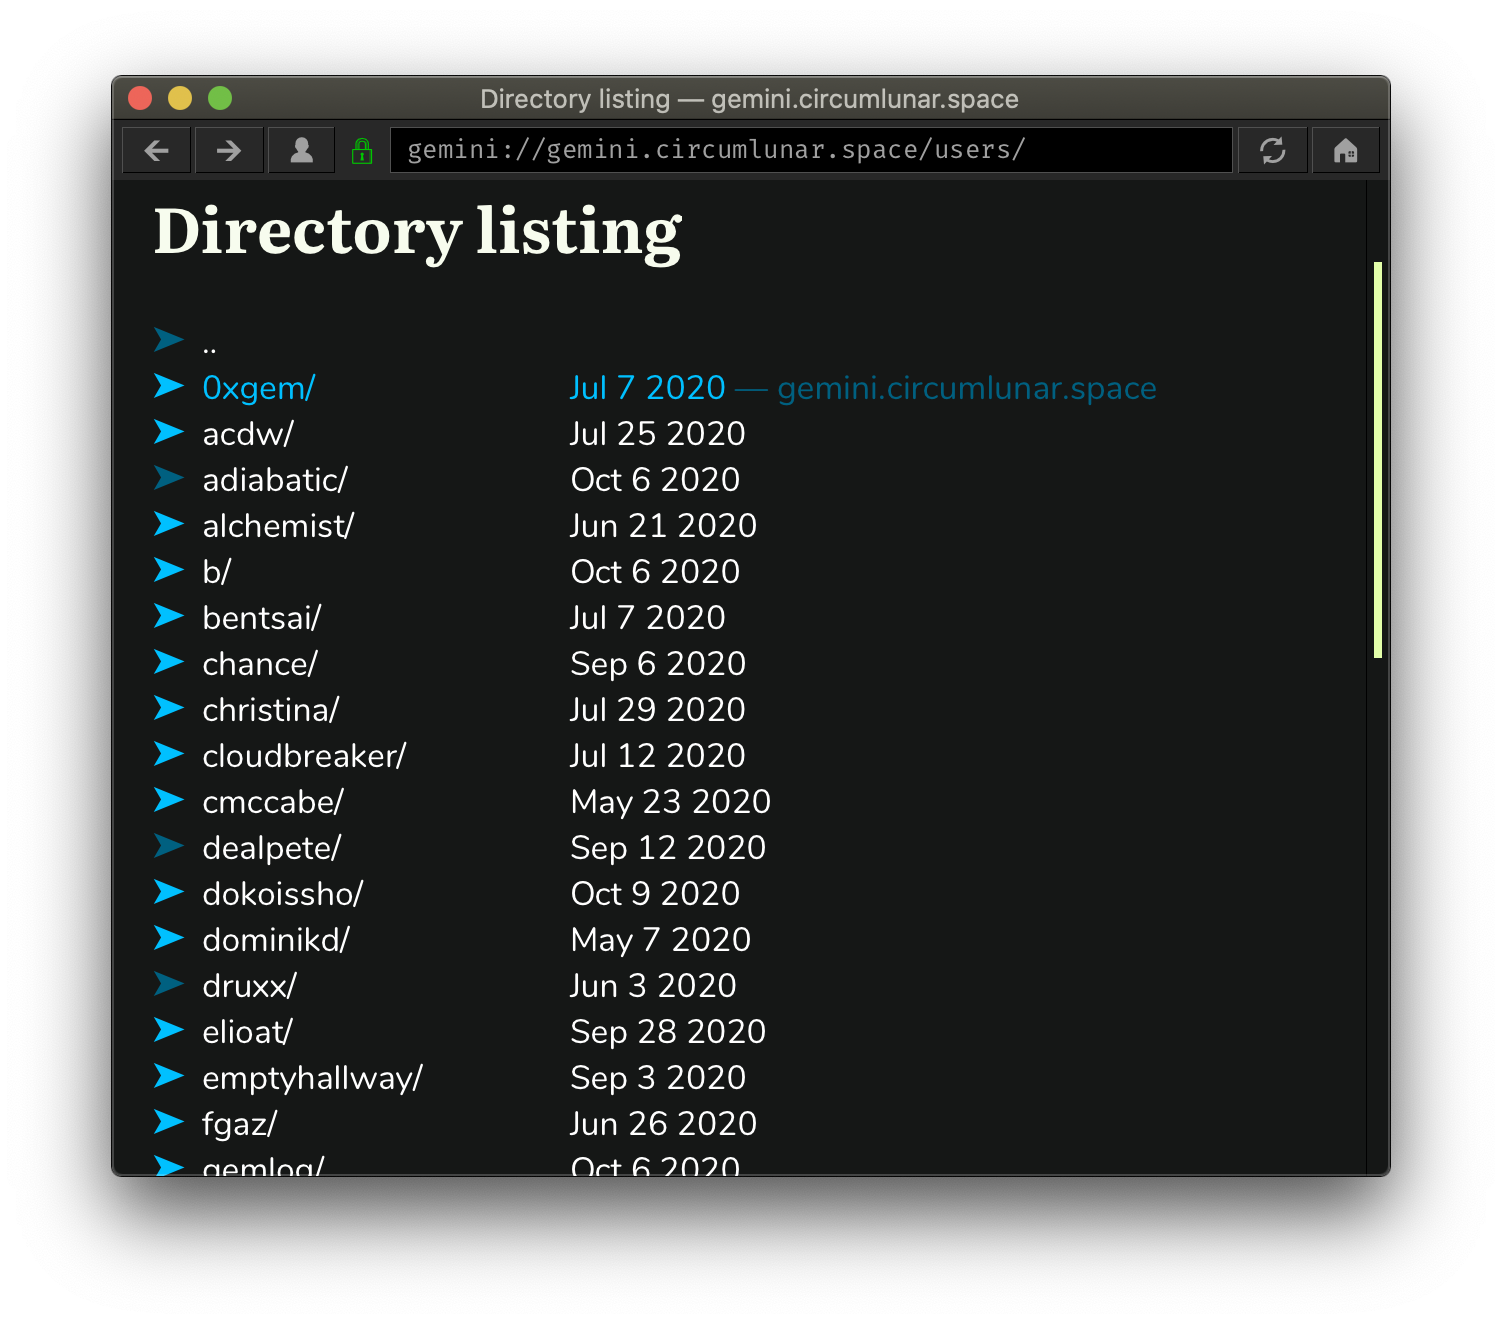Click the green lock security icon
The image size is (1502, 1324).
click(362, 151)
